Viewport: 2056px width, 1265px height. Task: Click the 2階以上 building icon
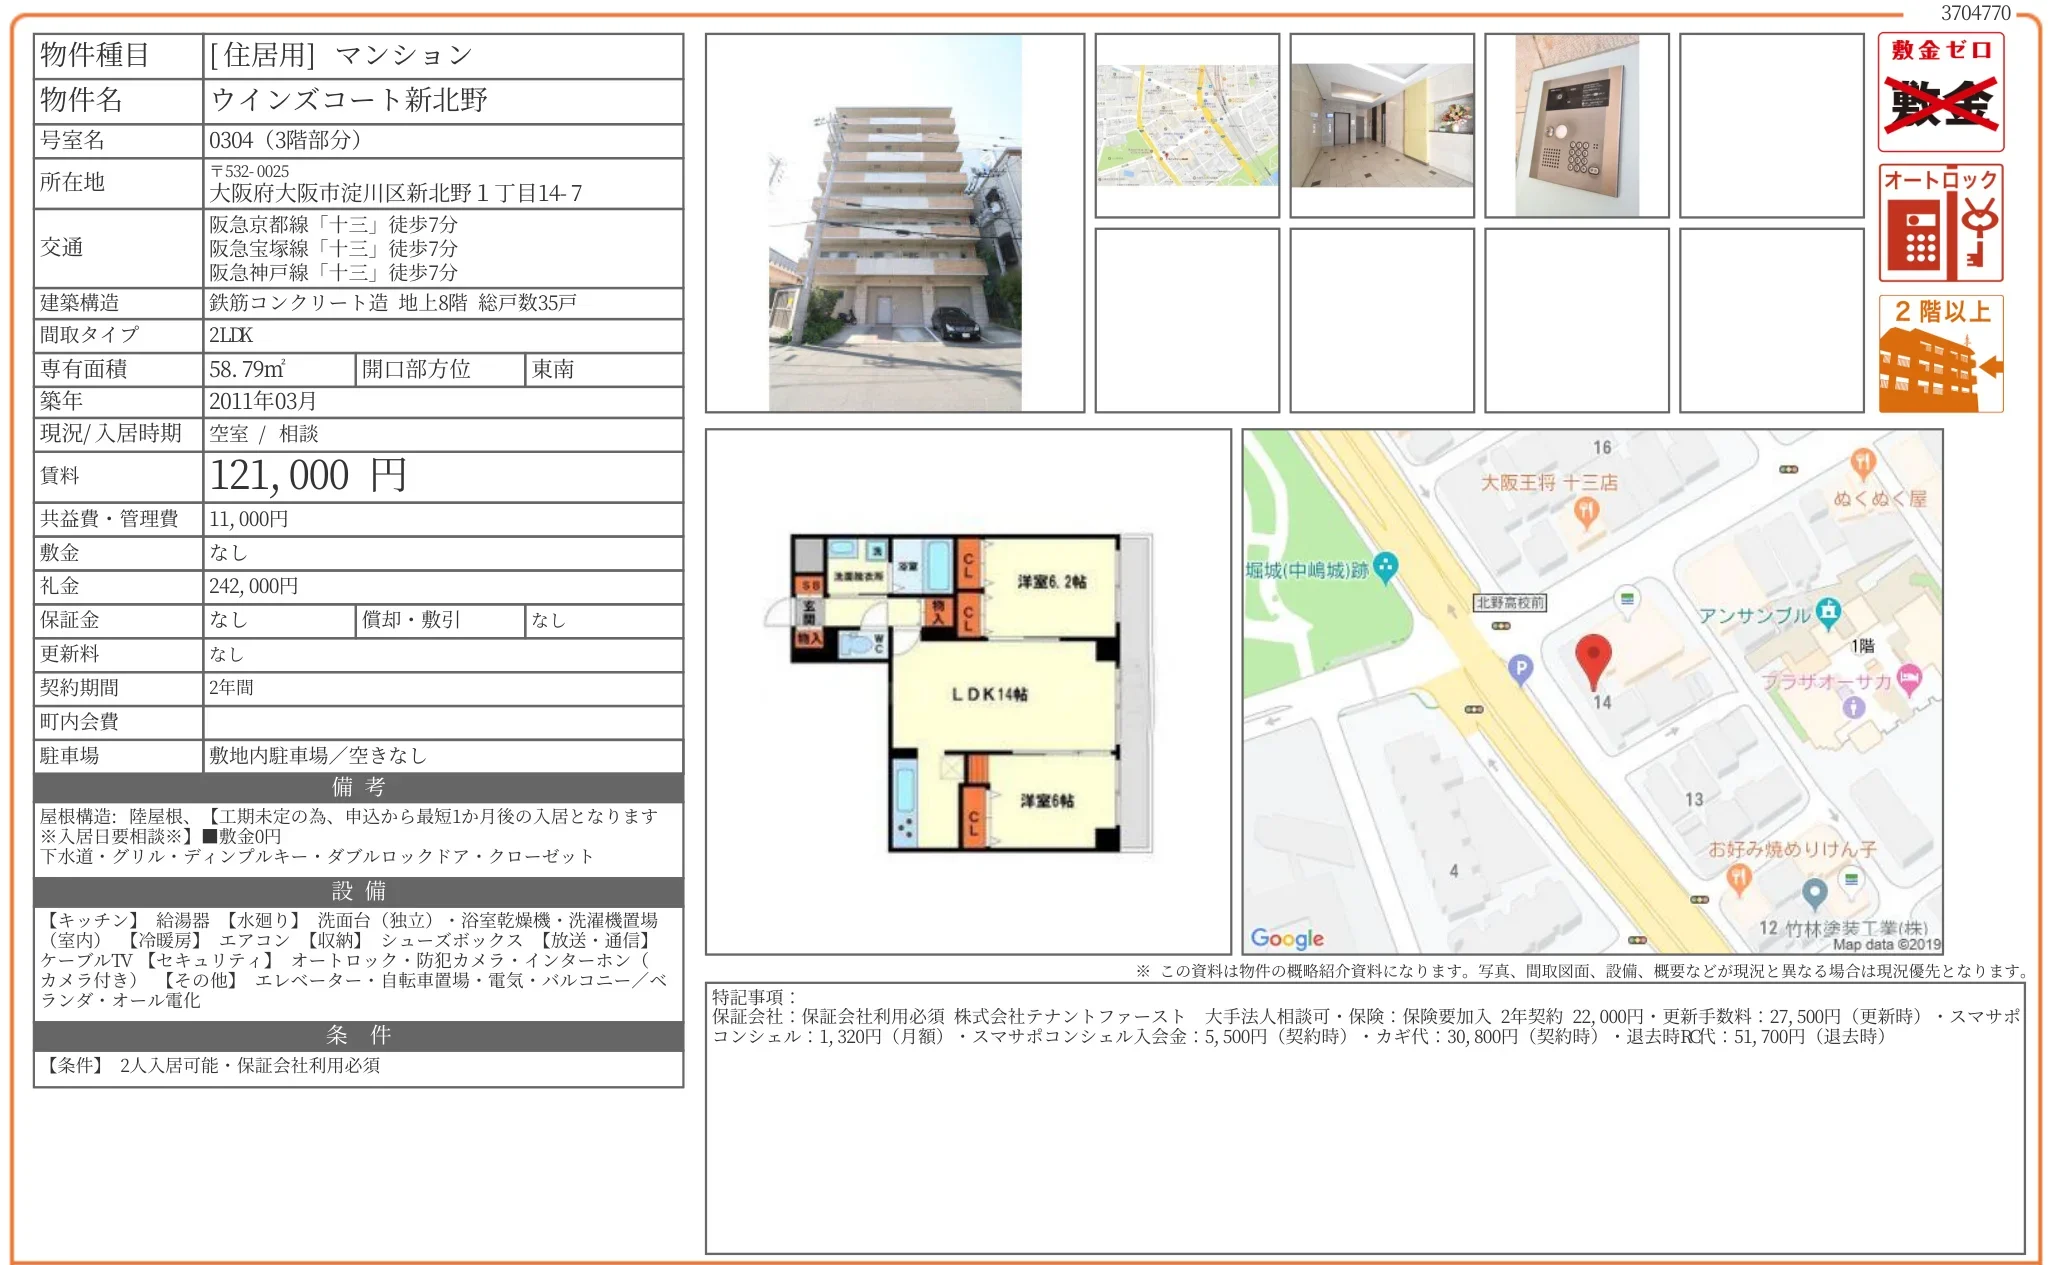(x=1940, y=354)
